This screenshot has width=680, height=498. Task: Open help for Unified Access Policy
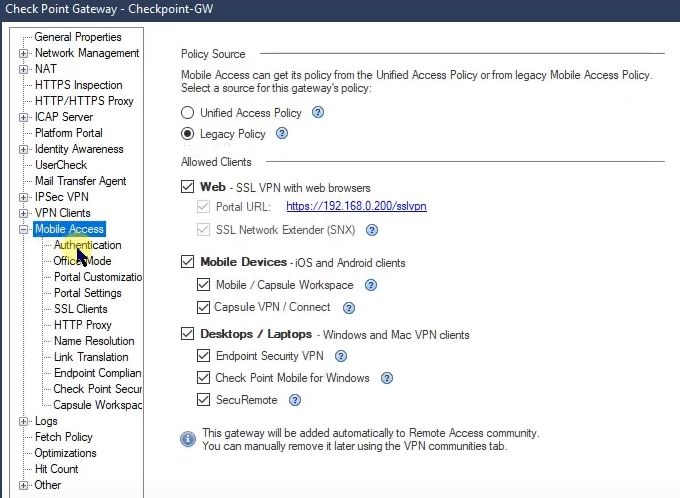point(318,112)
